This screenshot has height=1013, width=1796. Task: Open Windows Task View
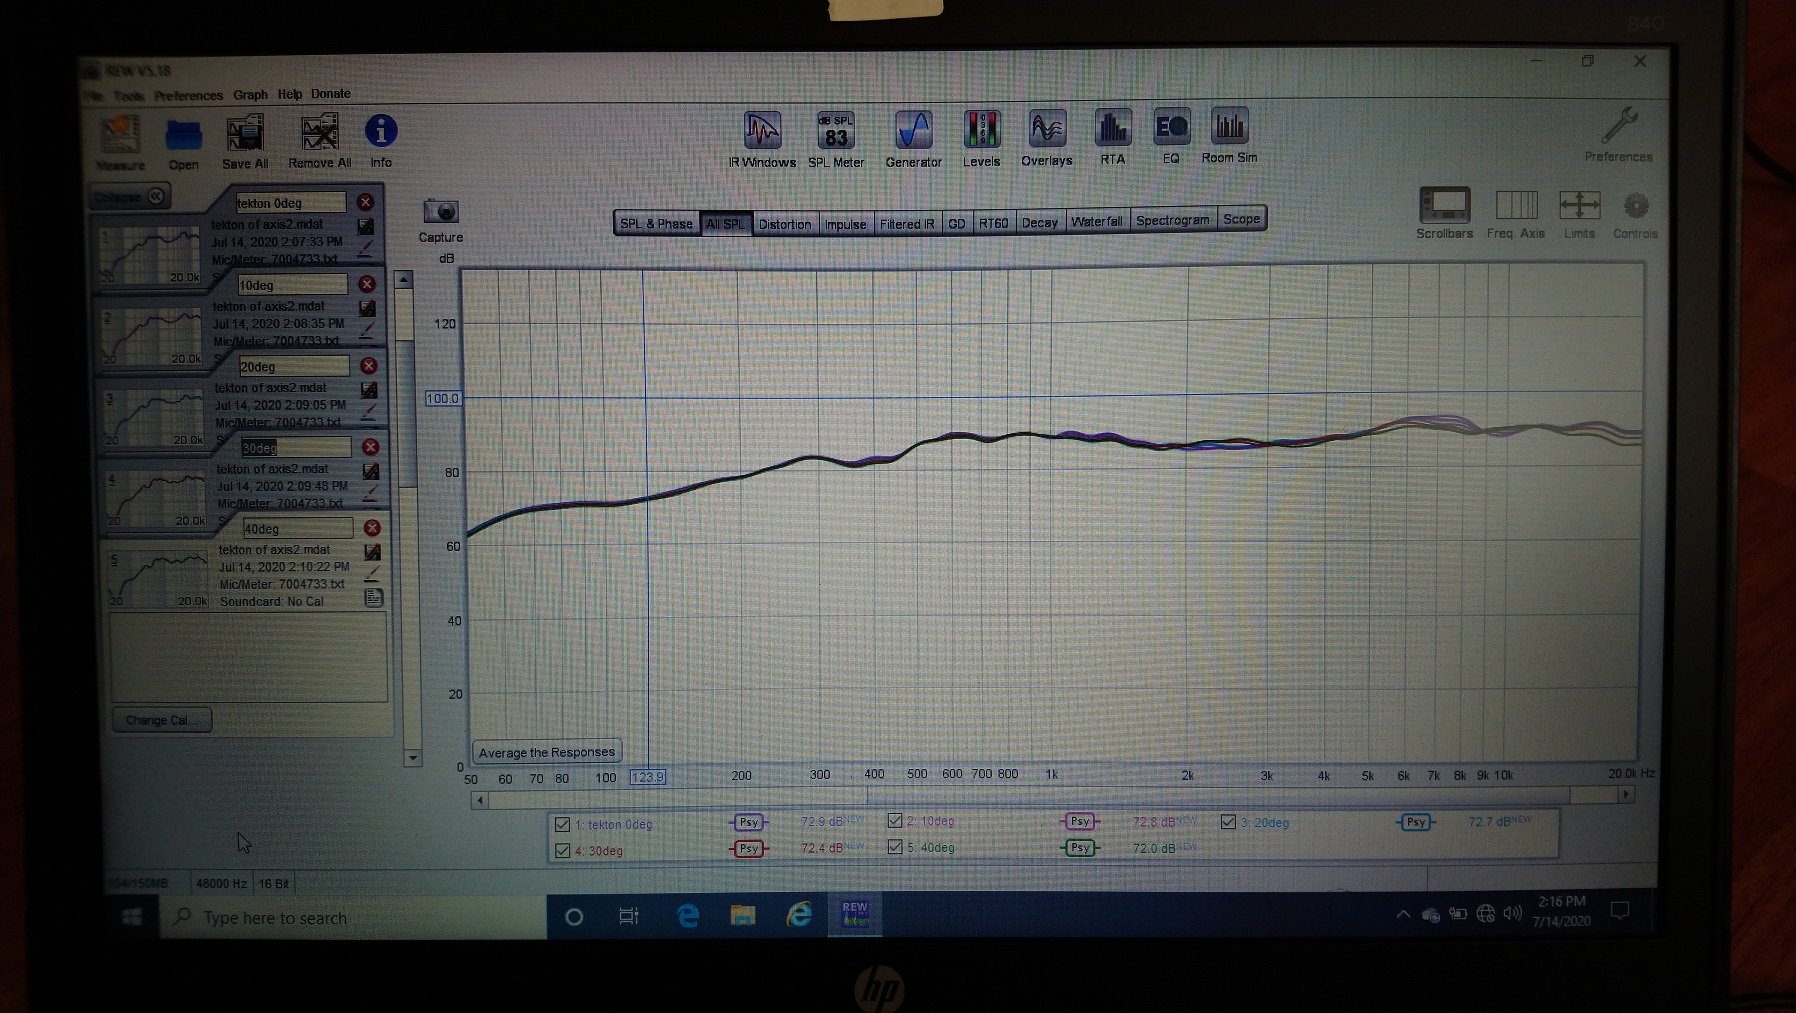point(629,916)
